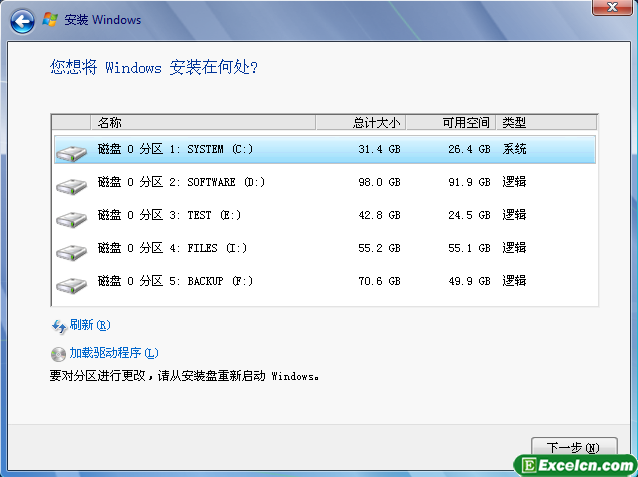Click 逻辑 type in SOFTWARE row

[514, 182]
